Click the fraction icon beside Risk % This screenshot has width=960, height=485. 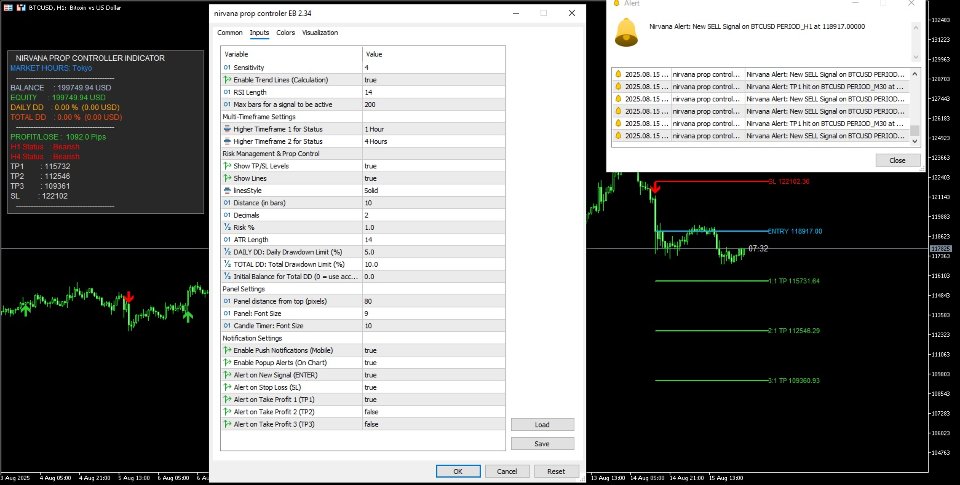[227, 227]
